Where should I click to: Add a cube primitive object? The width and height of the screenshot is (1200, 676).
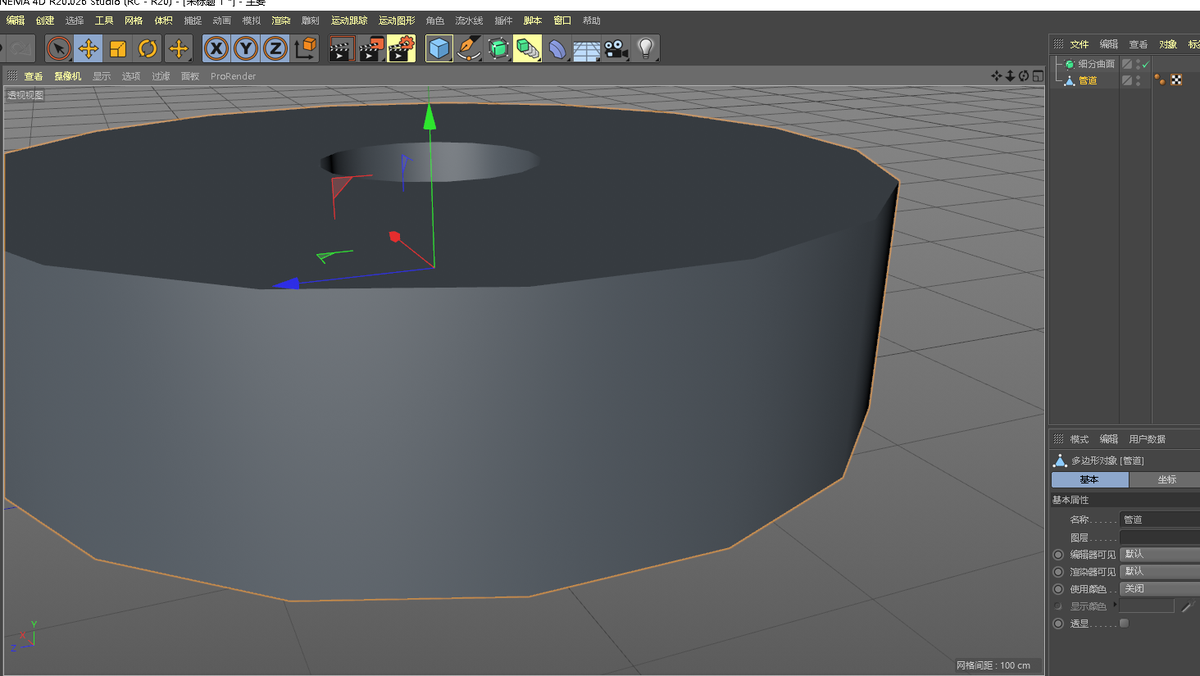click(x=439, y=48)
